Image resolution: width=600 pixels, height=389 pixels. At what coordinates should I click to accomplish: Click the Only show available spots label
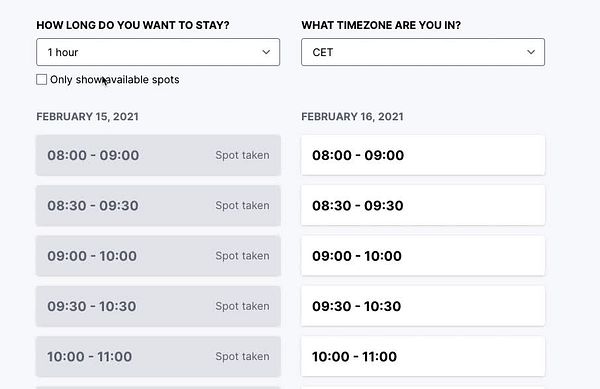click(115, 80)
